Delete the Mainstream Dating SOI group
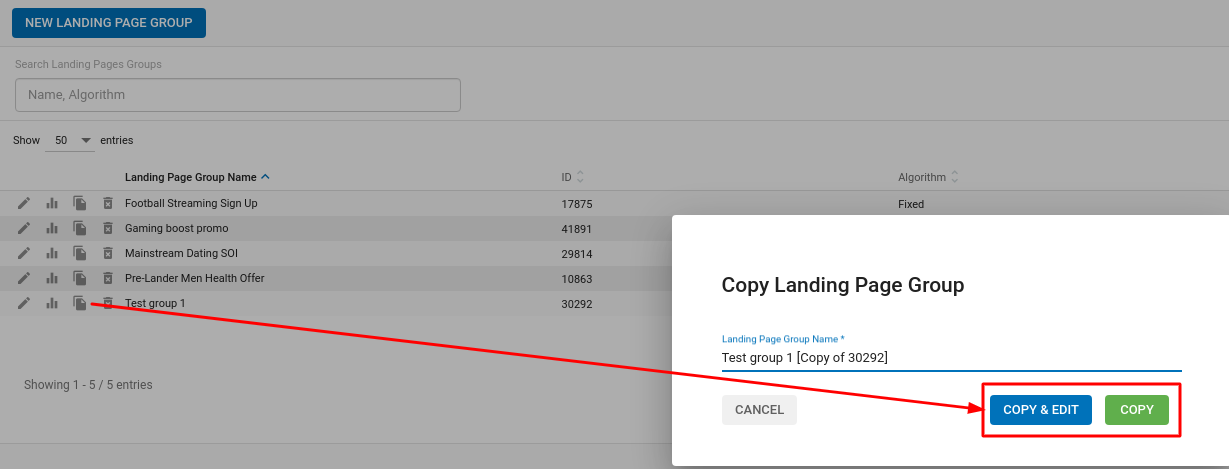The image size is (1229, 469). tap(108, 254)
